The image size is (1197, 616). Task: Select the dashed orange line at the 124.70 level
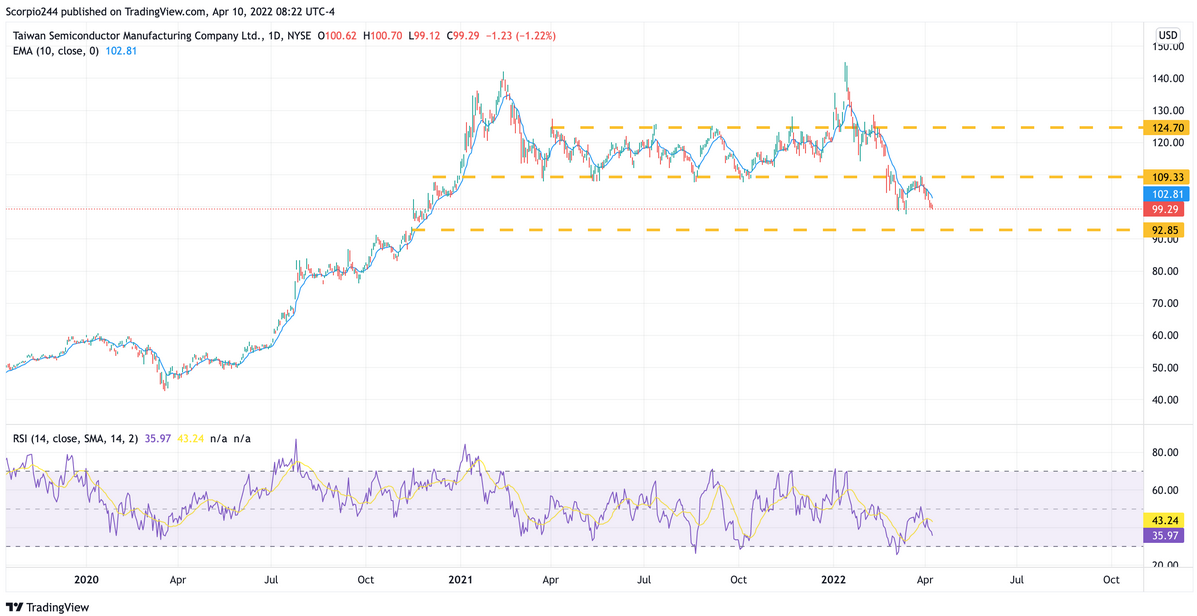(x=846, y=127)
